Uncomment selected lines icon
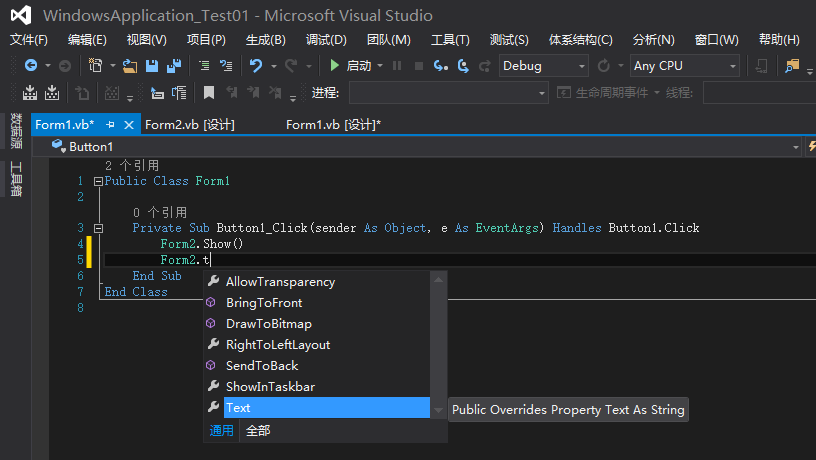Image resolution: width=816 pixels, height=460 pixels. [226, 66]
